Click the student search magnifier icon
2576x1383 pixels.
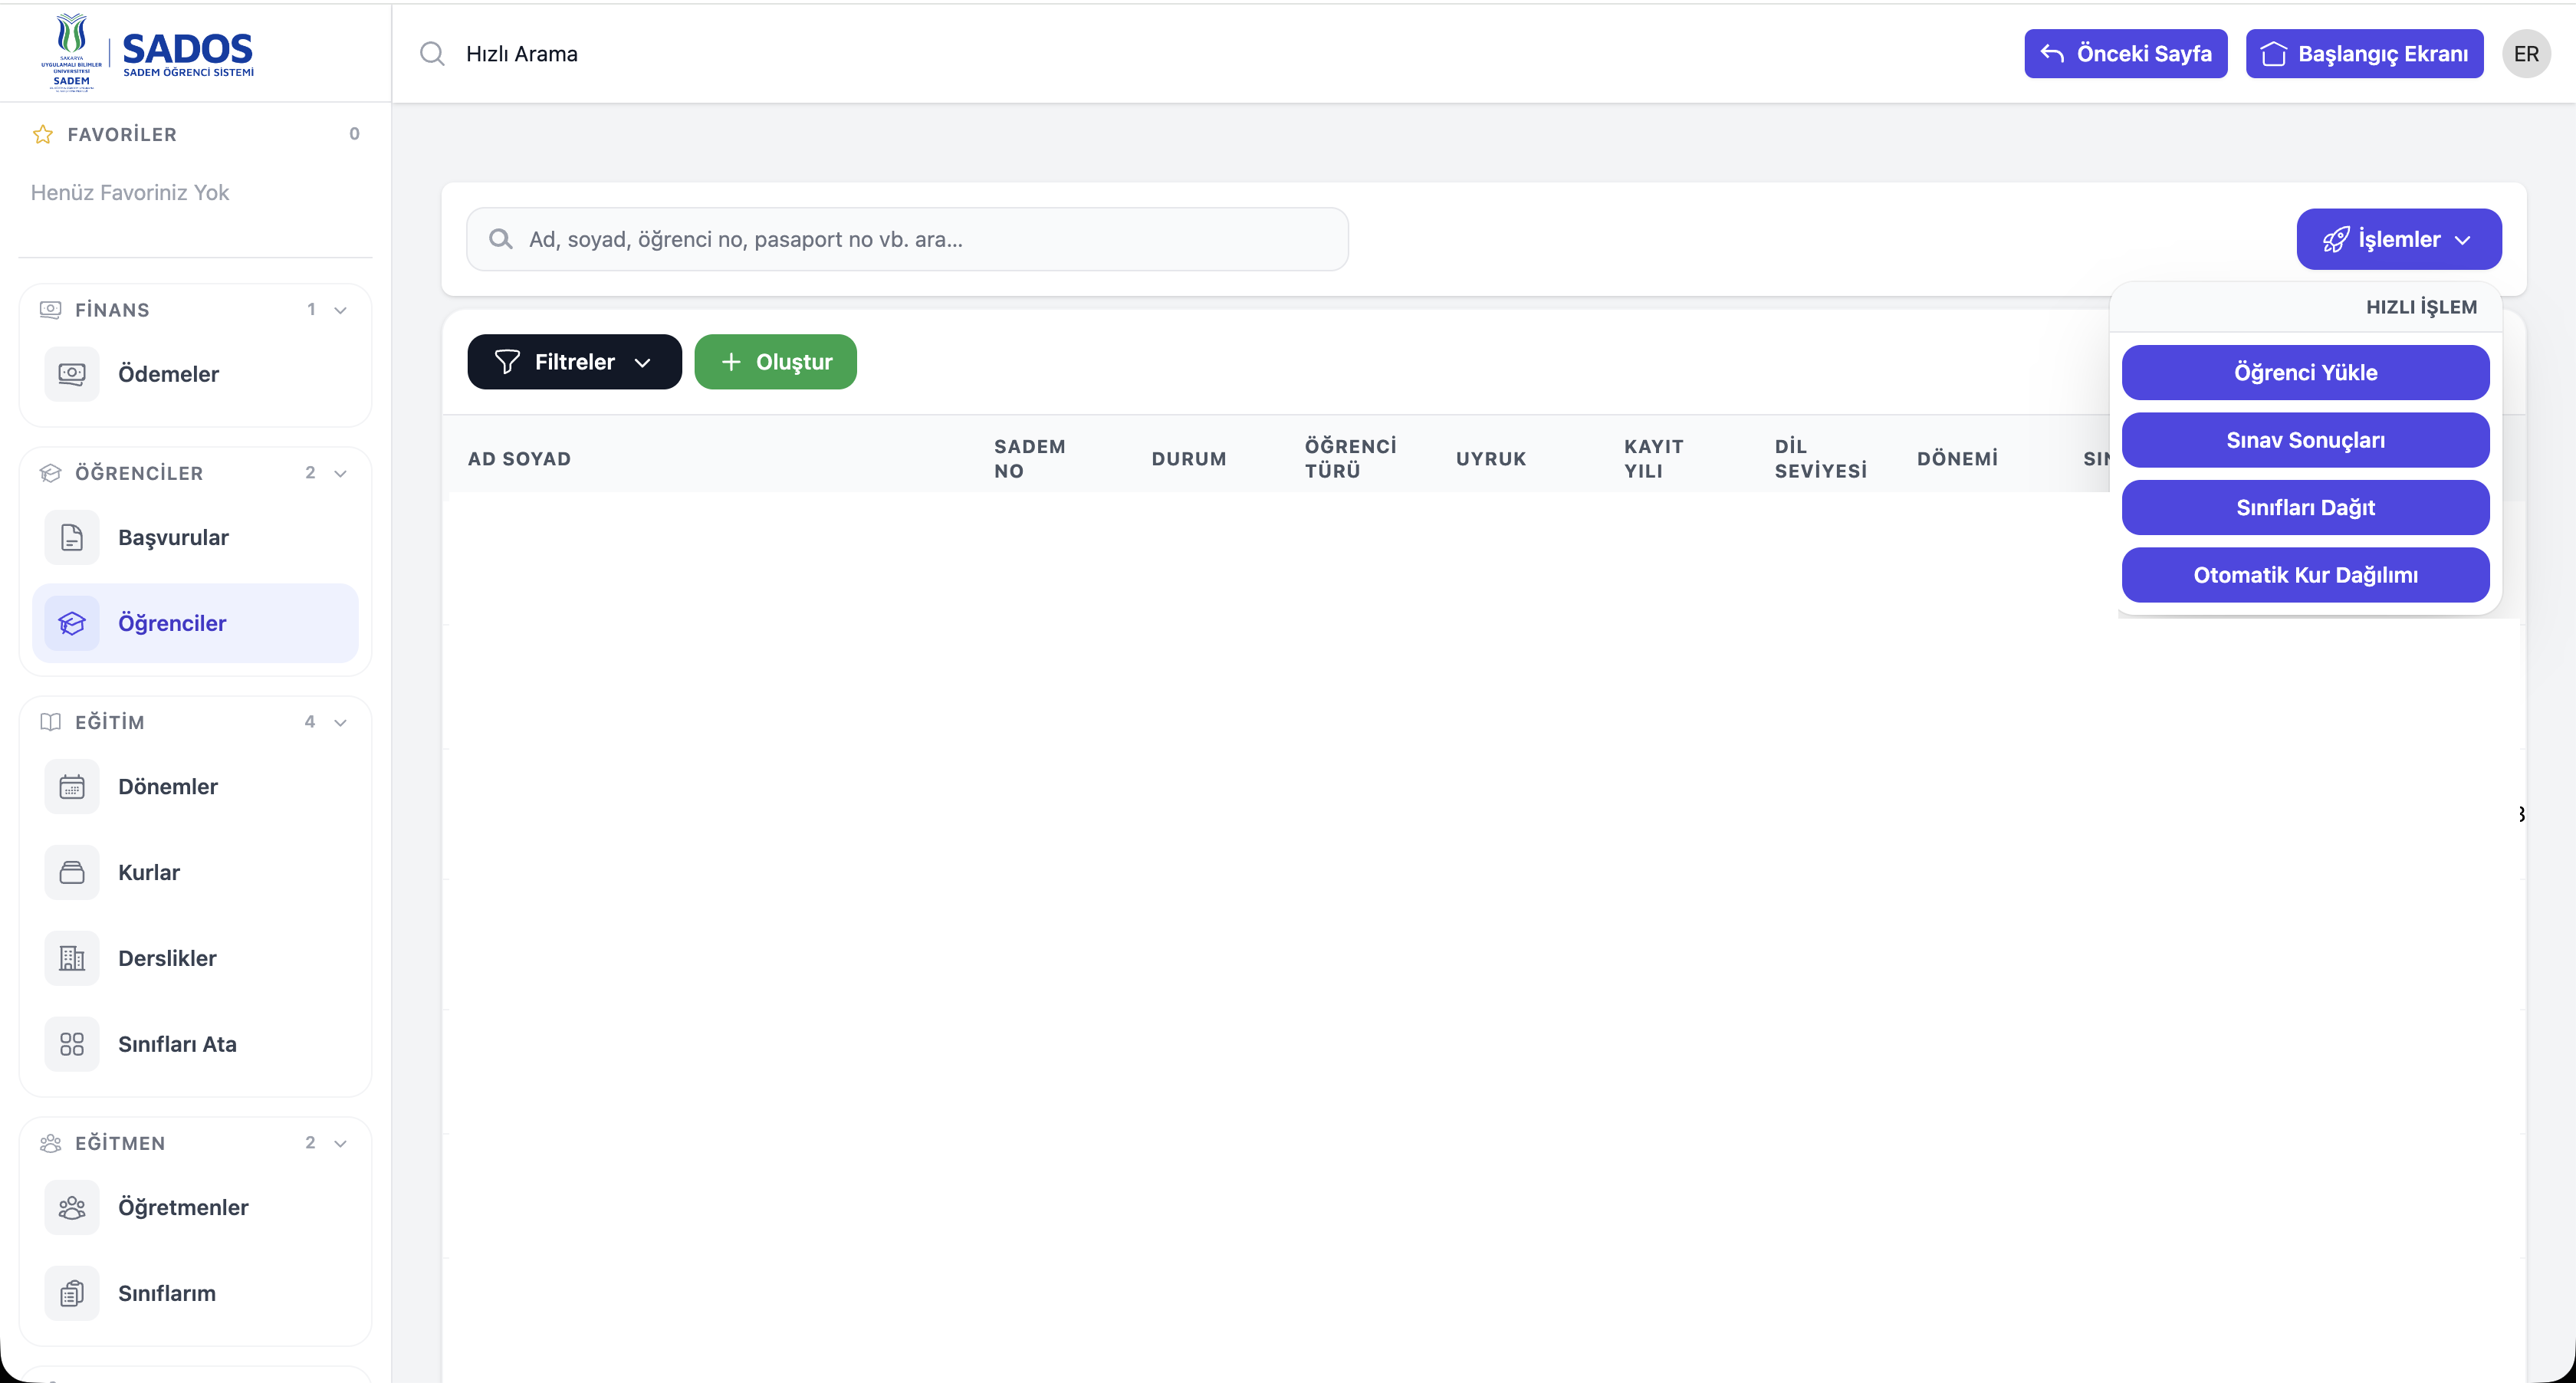pos(501,239)
